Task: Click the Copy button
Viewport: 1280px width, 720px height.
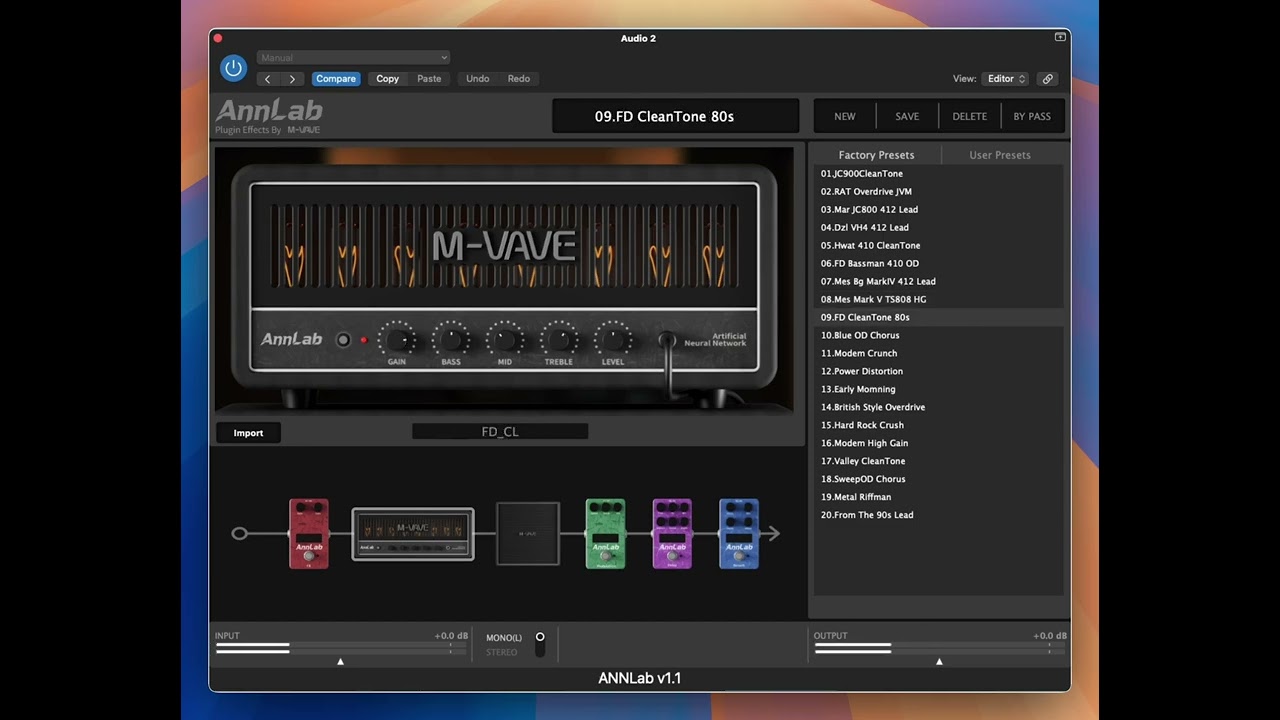Action: pos(388,79)
